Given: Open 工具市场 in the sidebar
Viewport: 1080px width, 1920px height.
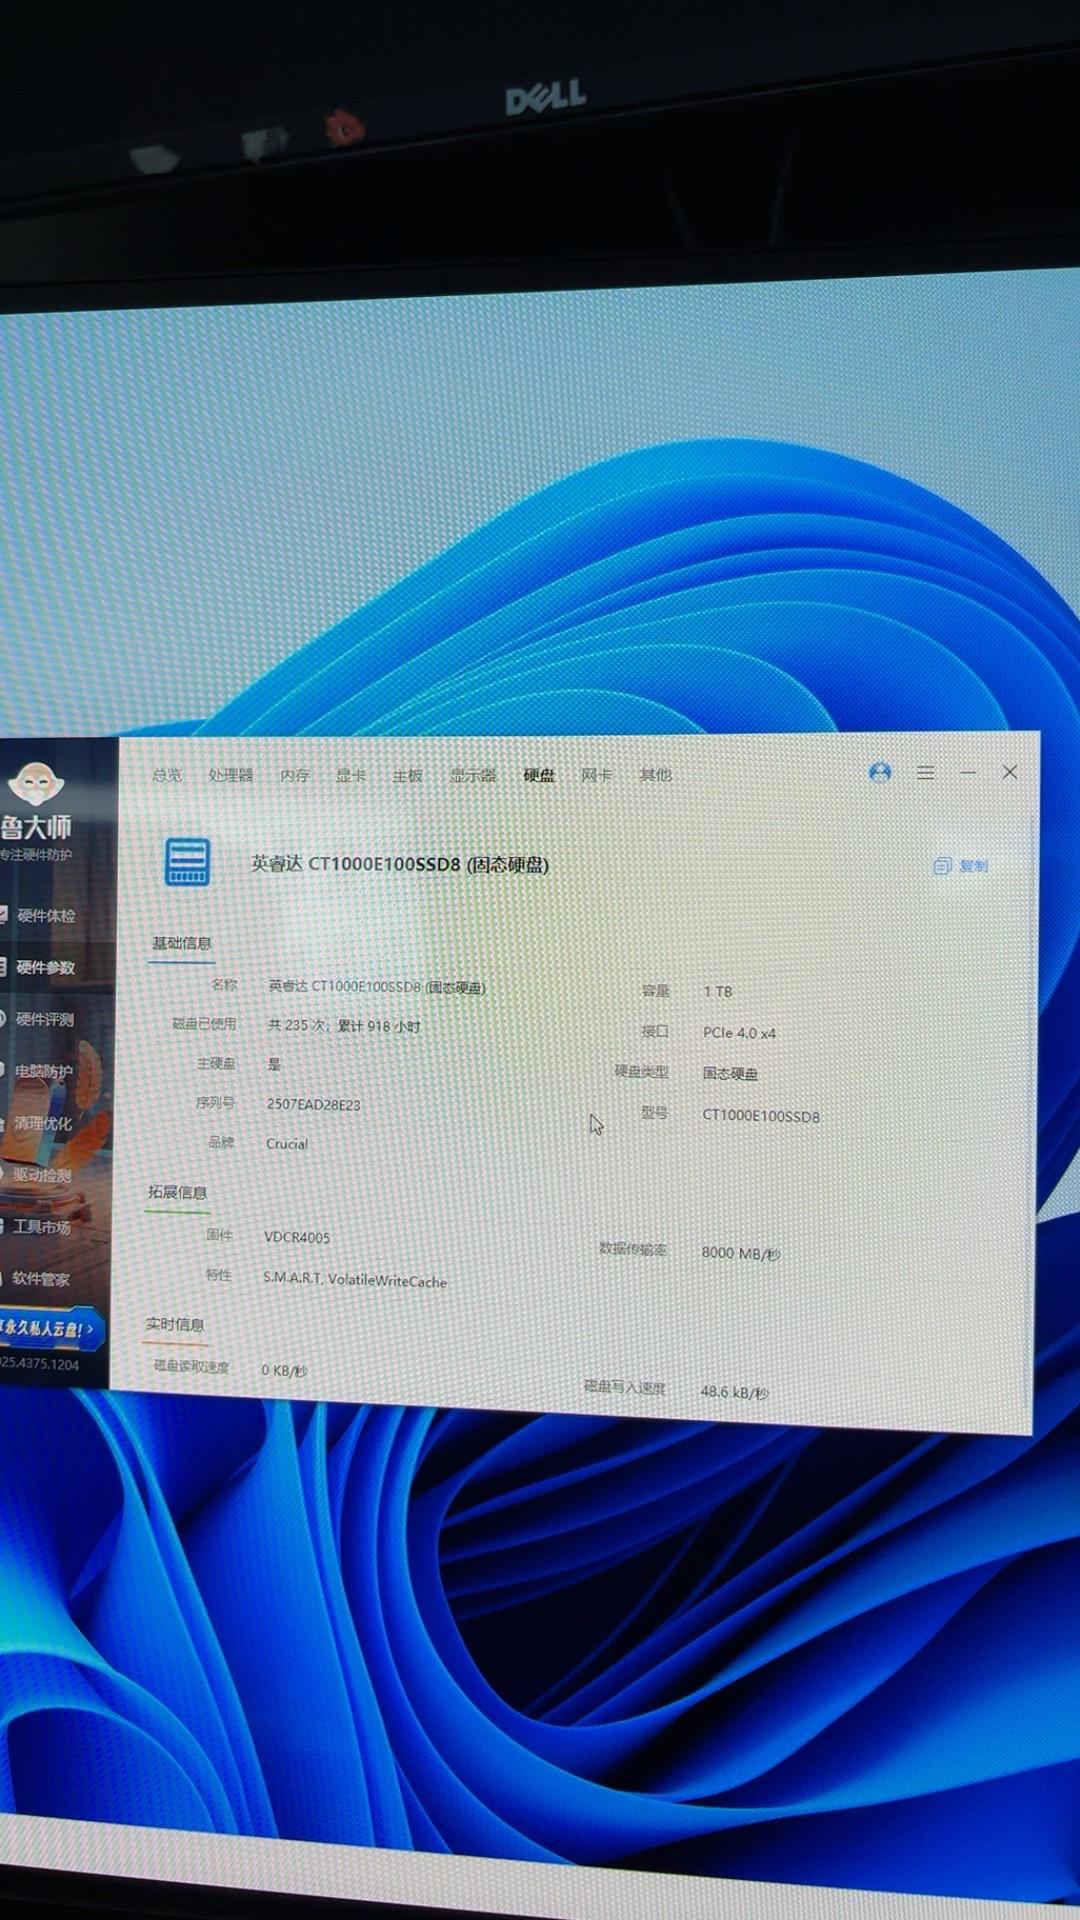Looking at the screenshot, I should click(38, 1227).
